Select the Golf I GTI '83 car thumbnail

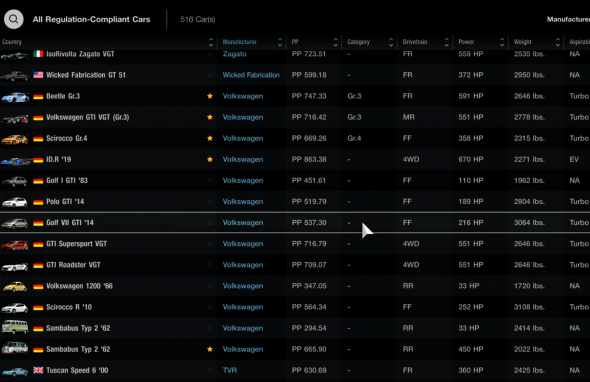[15, 181]
